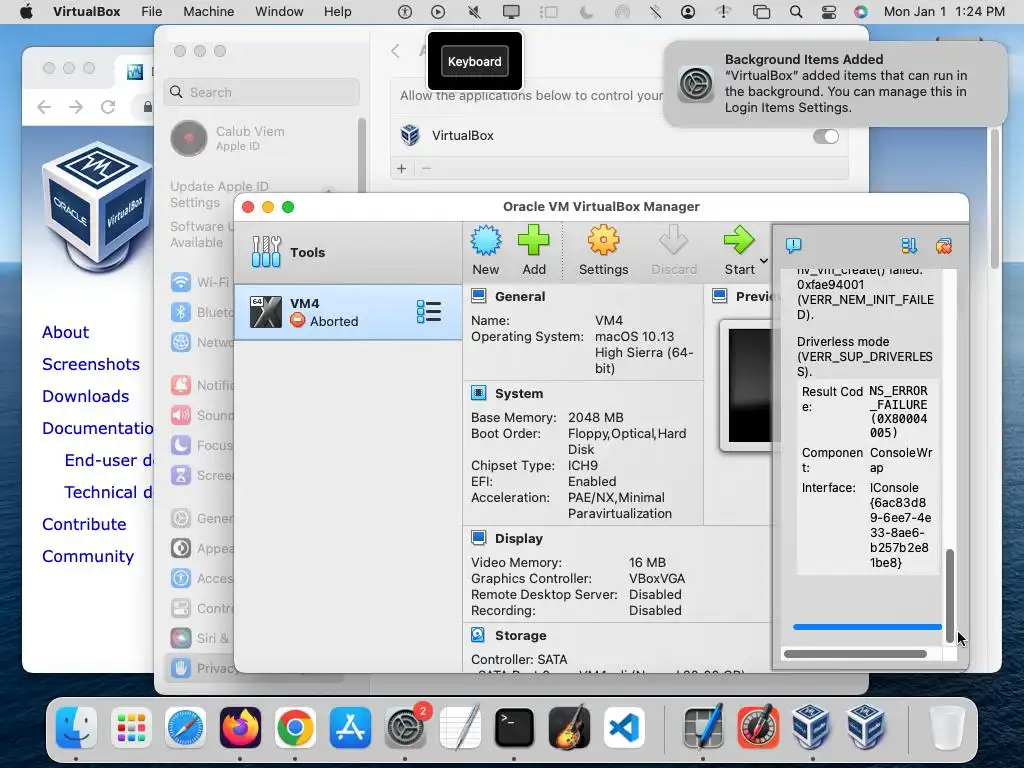
Task: Open the Community link on VirtualBox website
Action: click(88, 556)
